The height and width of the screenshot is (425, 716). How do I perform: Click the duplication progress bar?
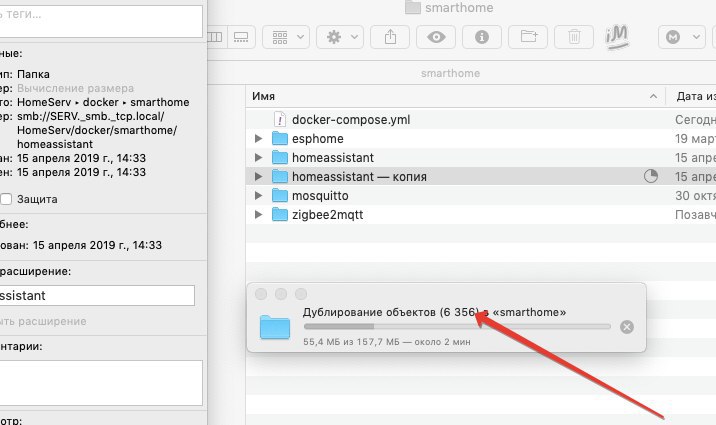tap(457, 326)
